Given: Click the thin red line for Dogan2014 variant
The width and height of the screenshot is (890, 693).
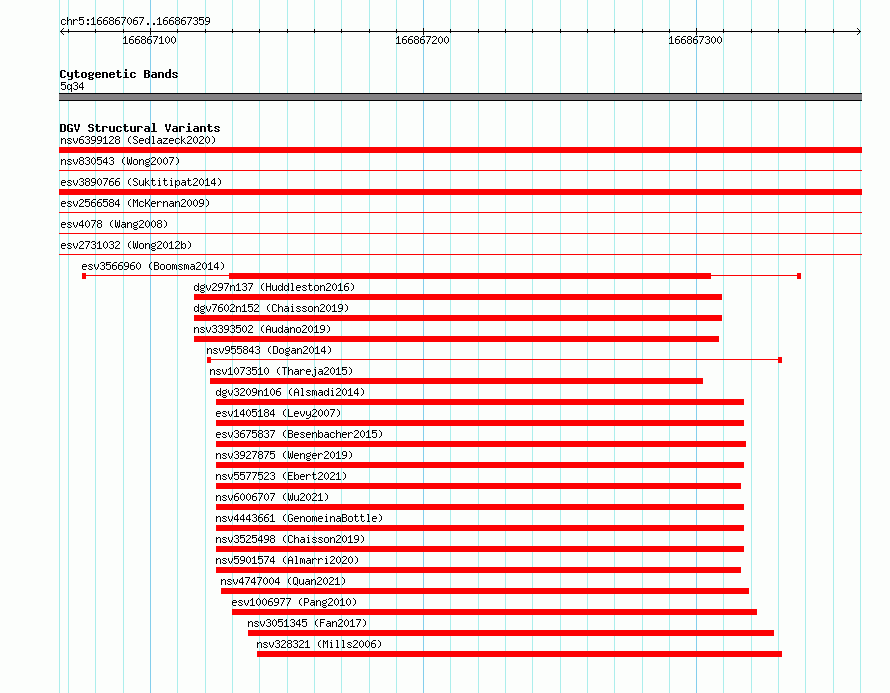Looking at the screenshot, I should (x=494, y=360).
